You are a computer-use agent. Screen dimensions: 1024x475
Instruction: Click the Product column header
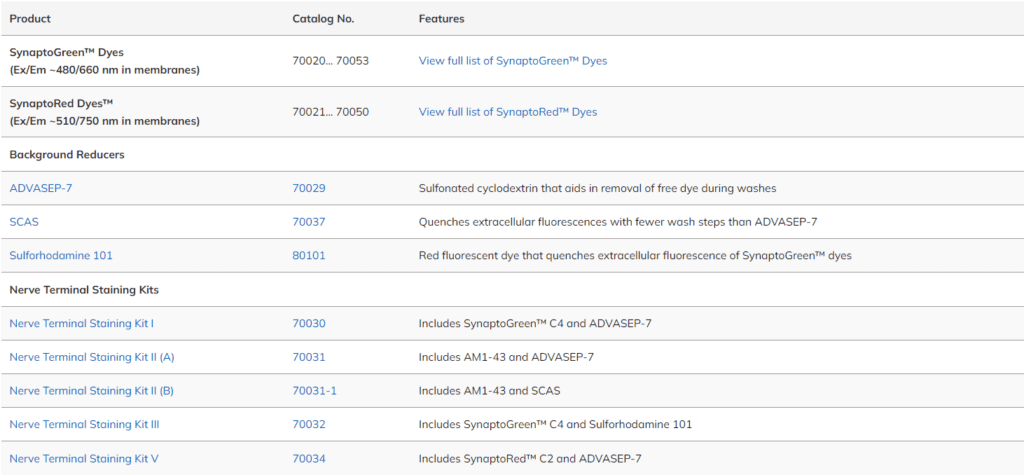30,19
